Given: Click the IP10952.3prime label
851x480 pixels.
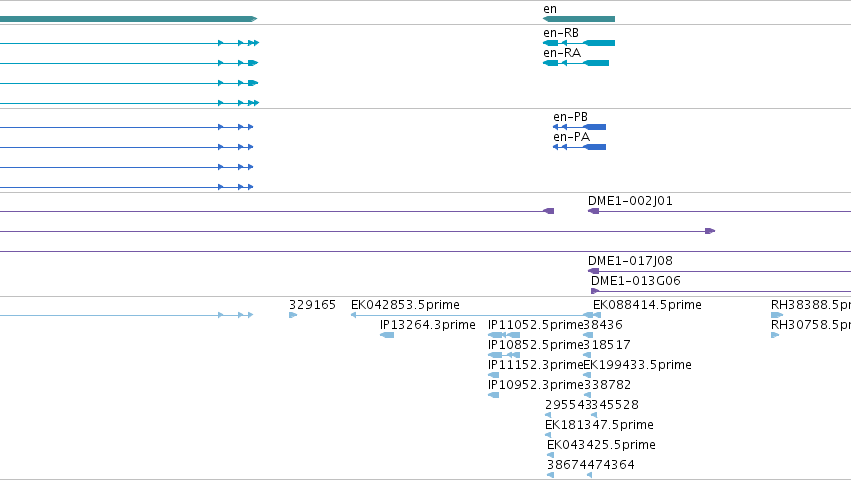Looking at the screenshot, I should 535,386.
